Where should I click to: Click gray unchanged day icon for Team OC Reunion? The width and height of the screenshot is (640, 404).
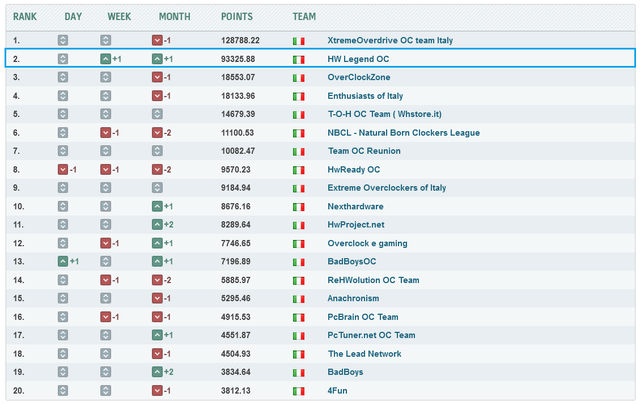pyautogui.click(x=63, y=151)
